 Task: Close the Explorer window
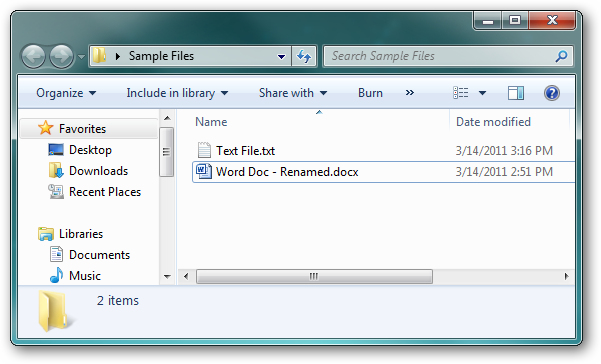(552, 21)
